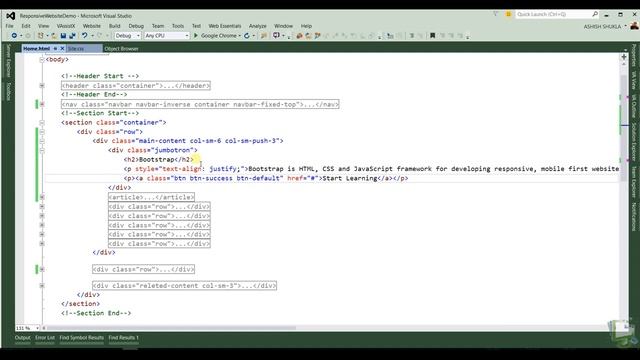Open the Solution Explorer side tab
Image resolution: width=640 pixels, height=360 pixels.
coord(633,142)
